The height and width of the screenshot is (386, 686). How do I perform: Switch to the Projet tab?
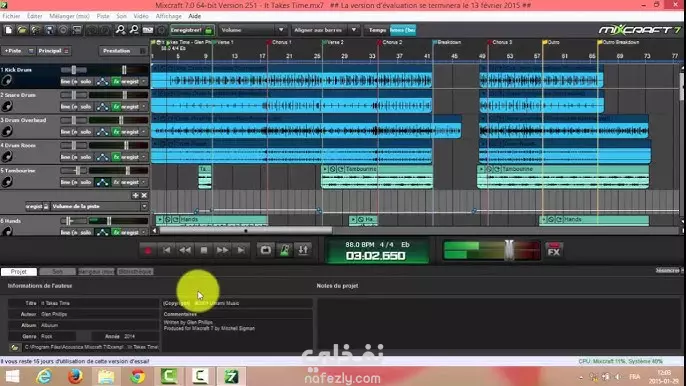[19, 272]
